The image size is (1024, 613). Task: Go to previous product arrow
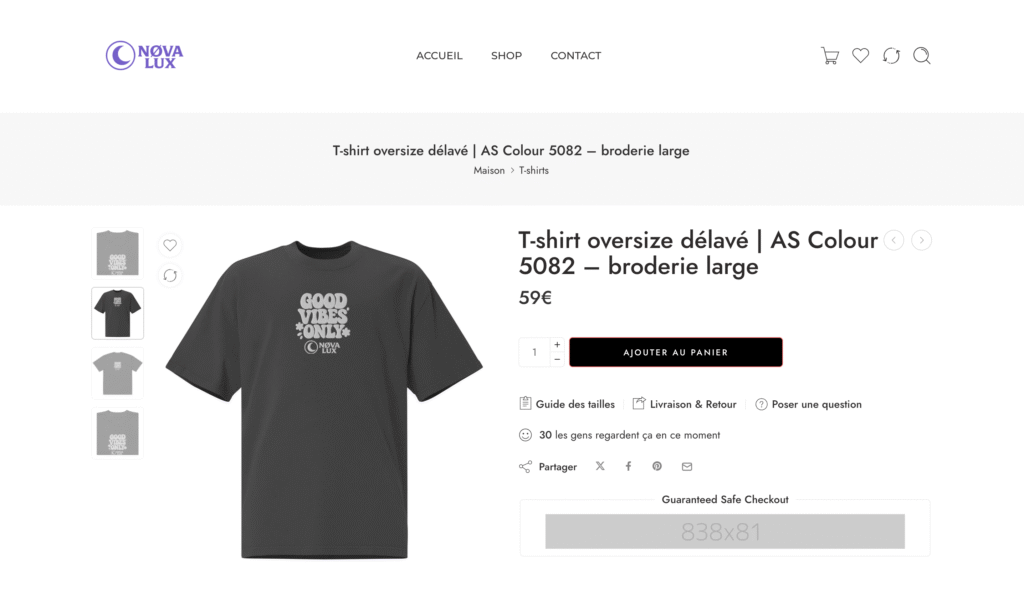click(893, 240)
